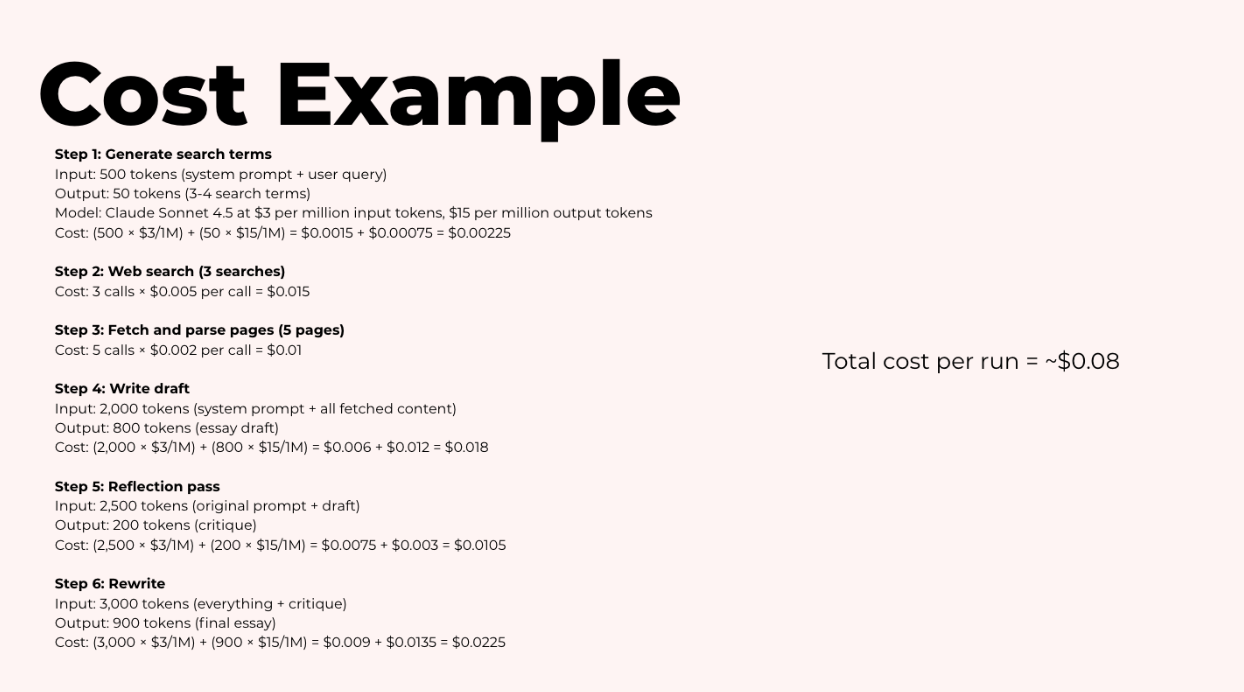This screenshot has height=692, width=1244.
Task: Click the cost line for 5 fetch calls
Action: point(178,350)
